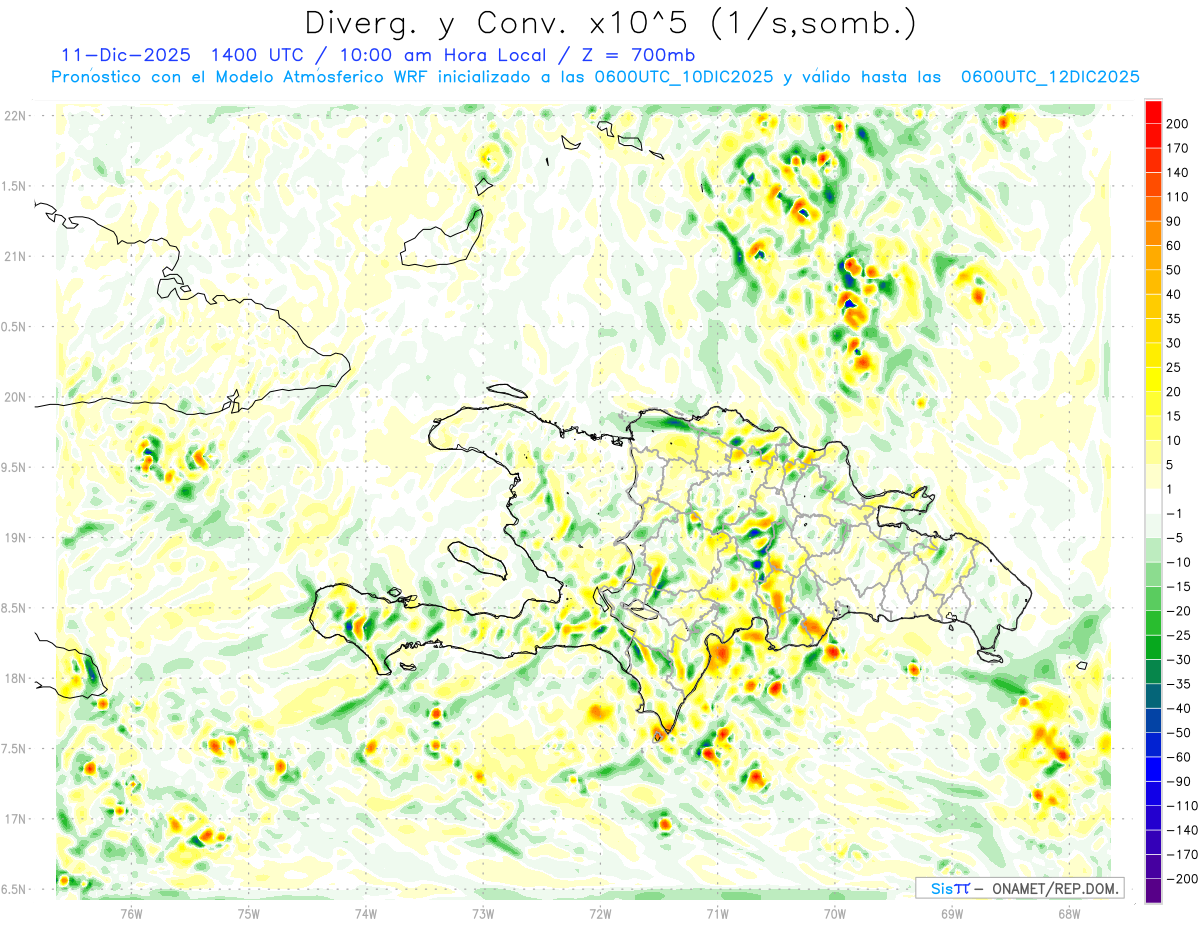Click the '22N' latitude label
Viewport: 1200px width, 927px height.
point(14,116)
